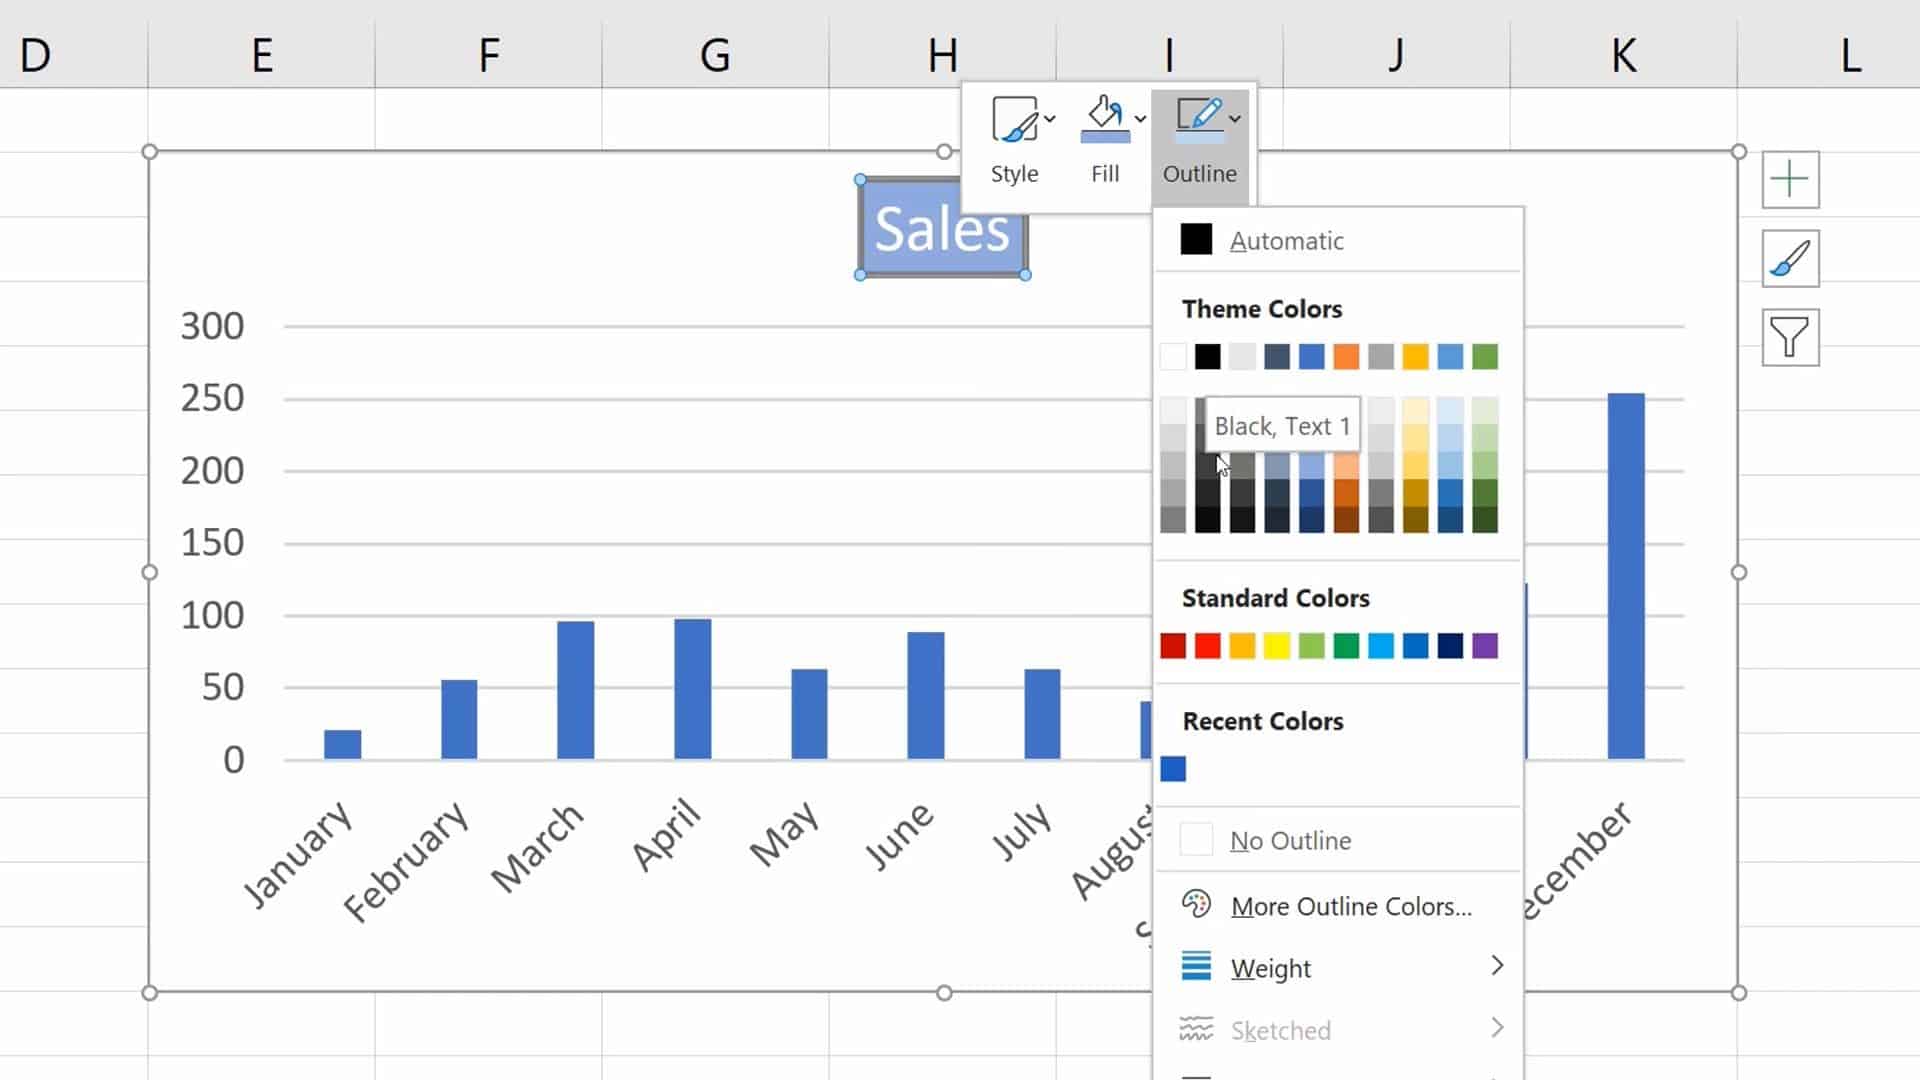Pick the white theme color swatch
Viewport: 1920px width, 1080px height.
pyautogui.click(x=1173, y=357)
